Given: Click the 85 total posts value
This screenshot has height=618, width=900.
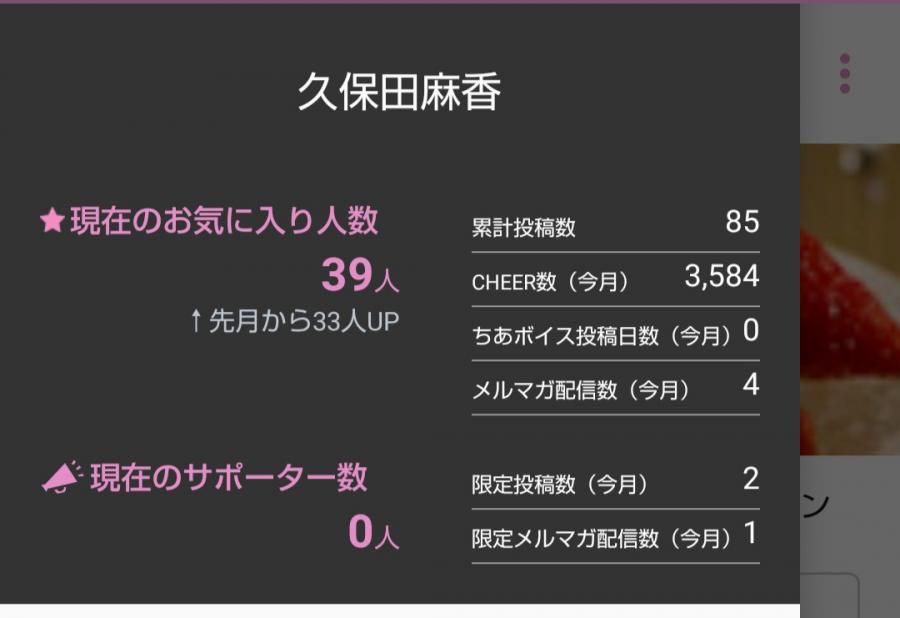Looking at the screenshot, I should click(x=742, y=222).
